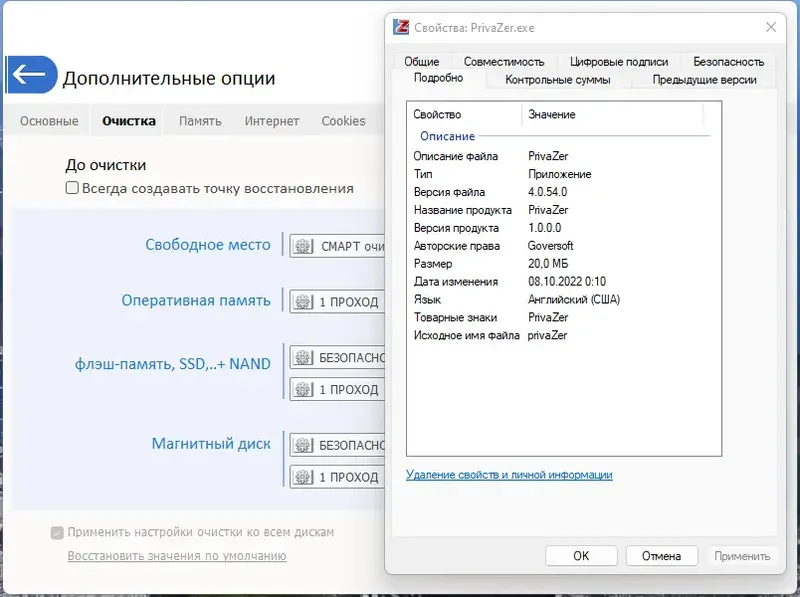Click the blue back arrow button
Screen dimensions: 800x597
coord(32,71)
